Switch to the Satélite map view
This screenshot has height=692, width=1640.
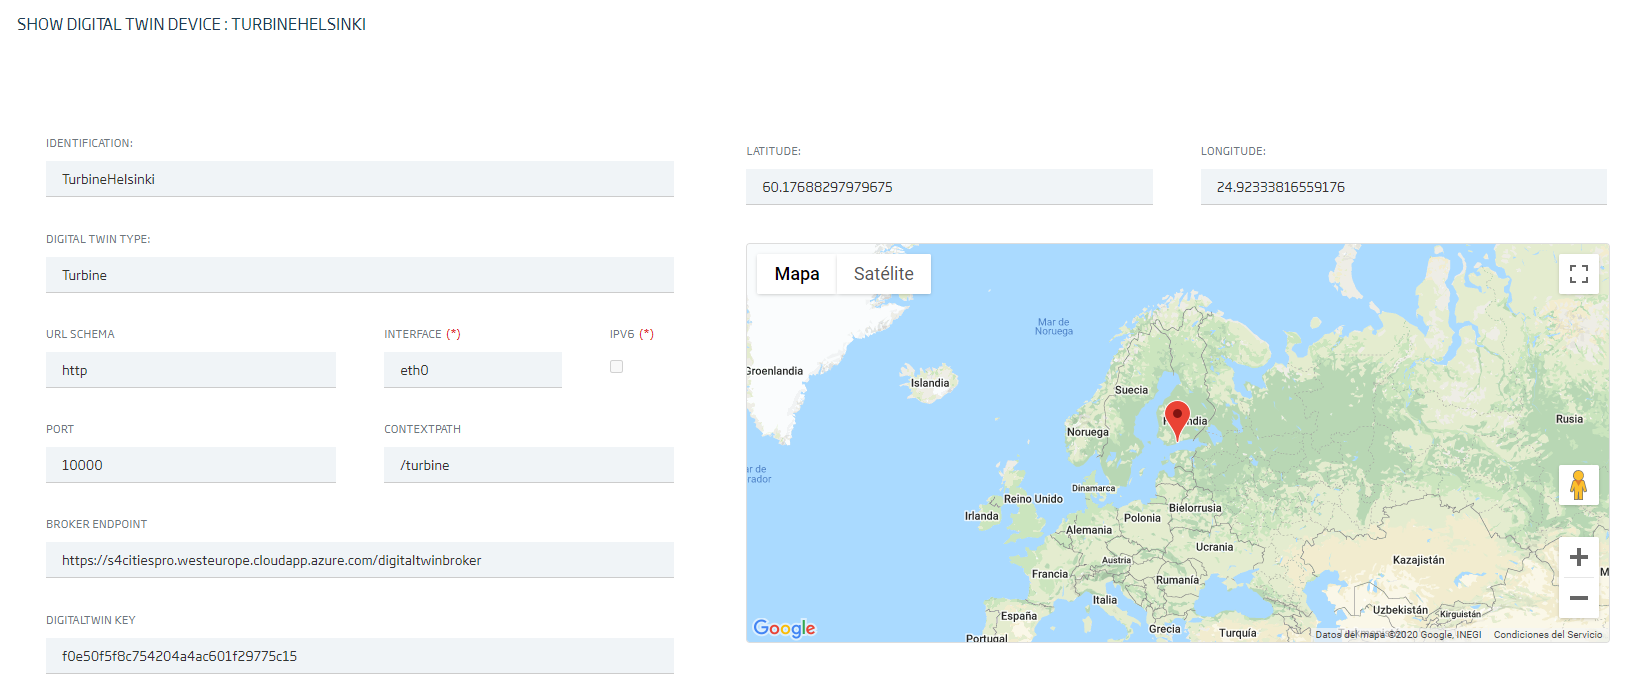point(883,274)
